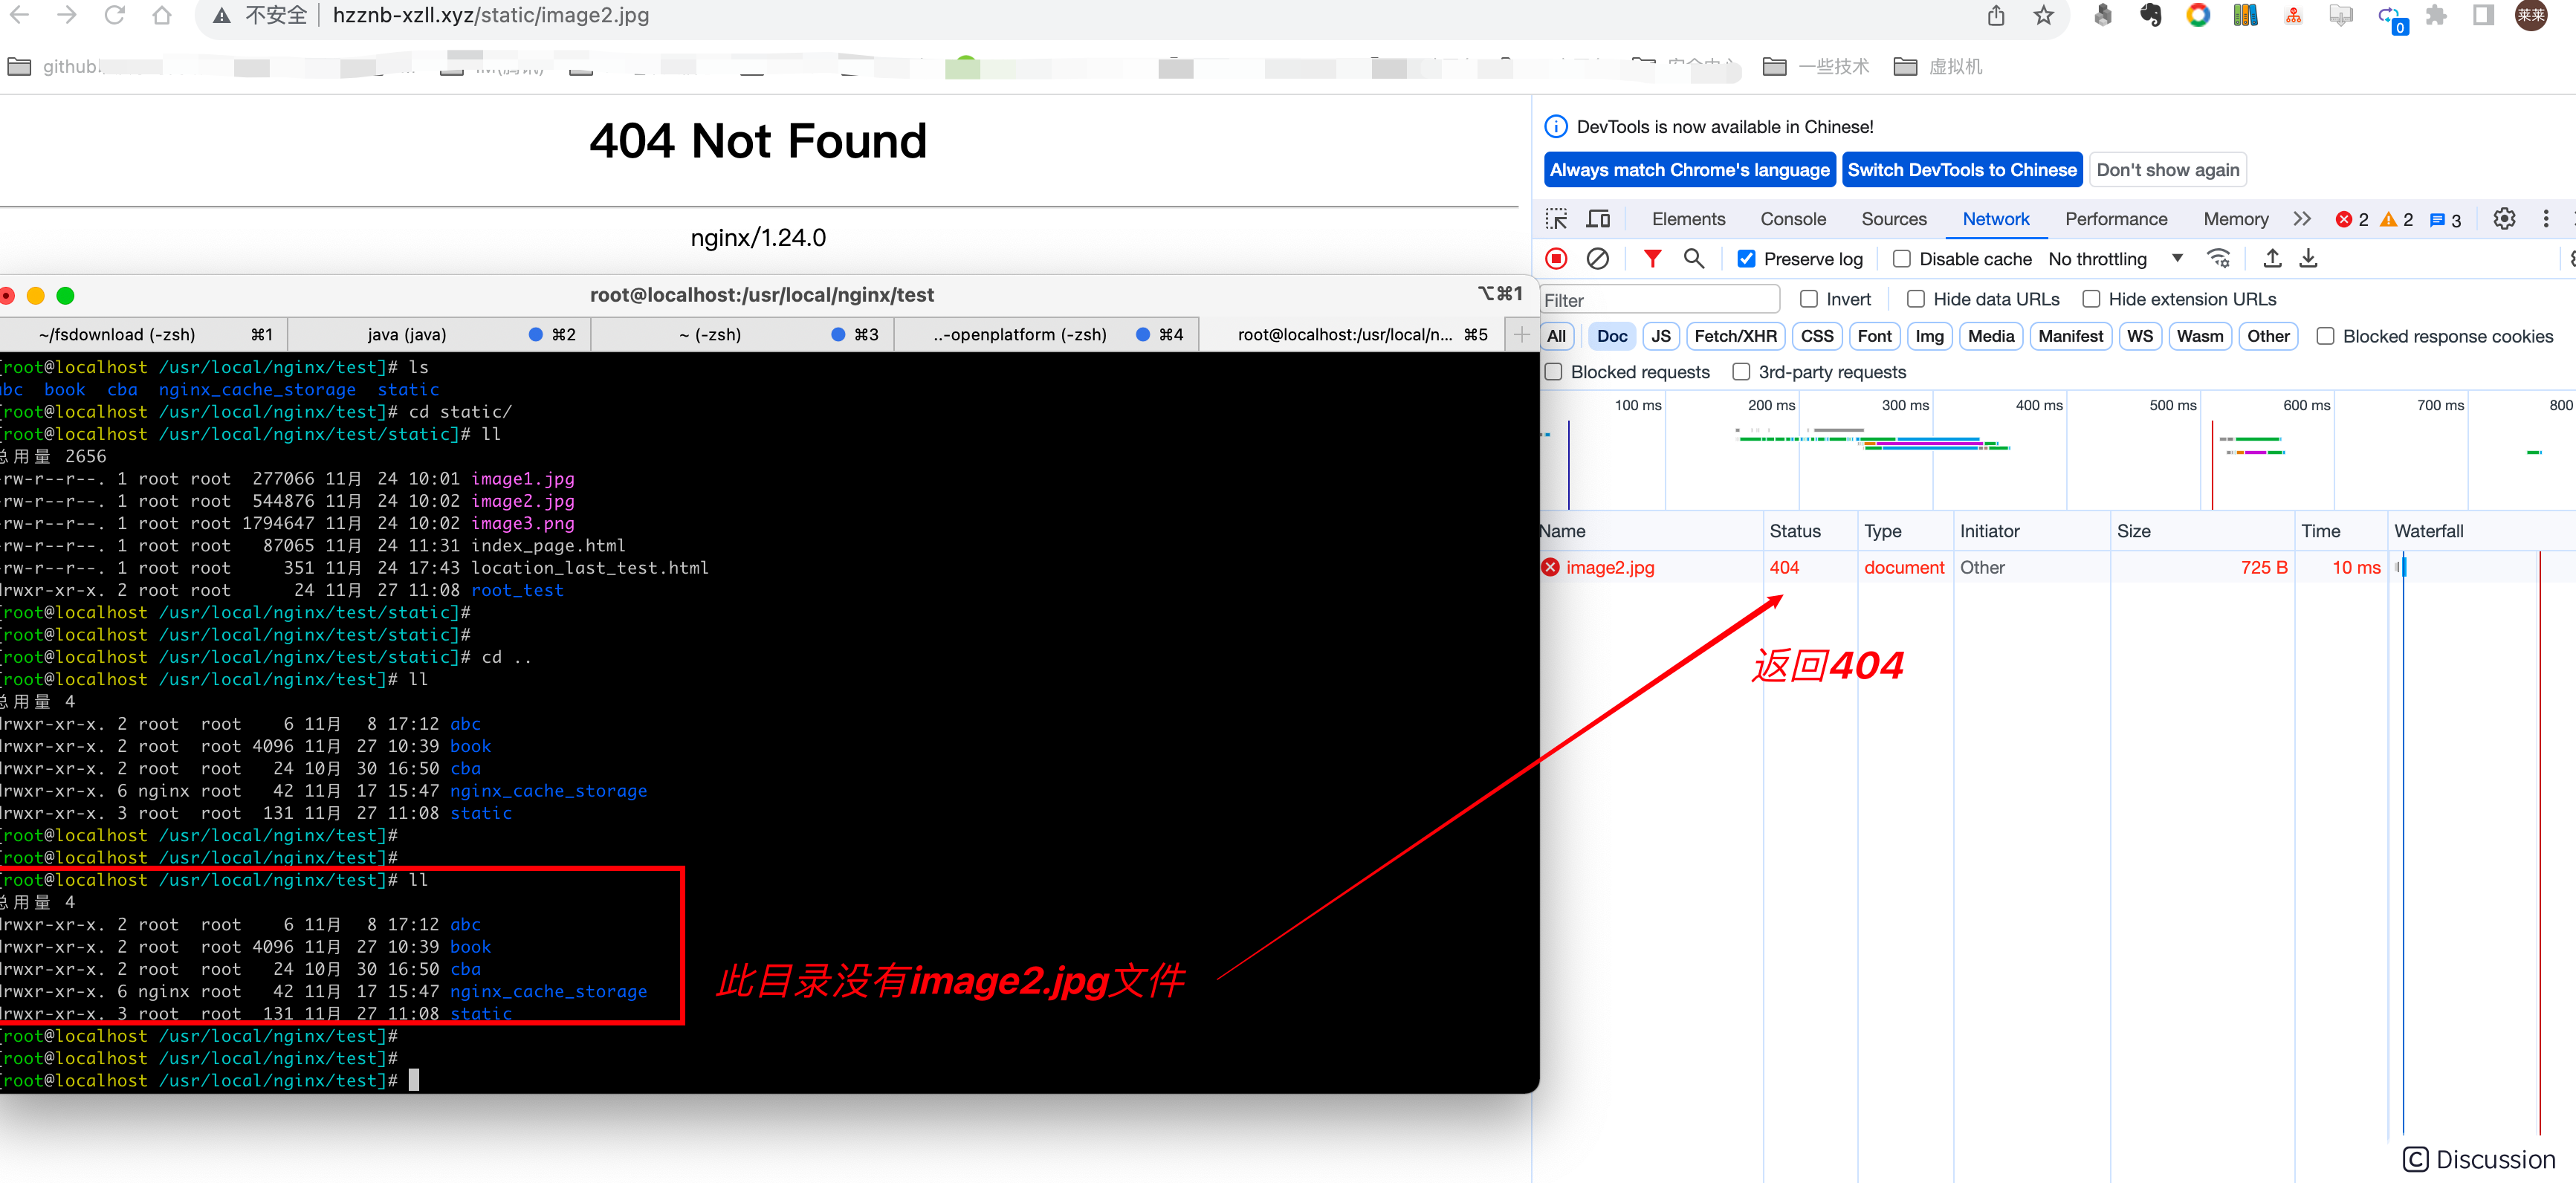
Task: Clear the network log
Action: pos(1597,259)
